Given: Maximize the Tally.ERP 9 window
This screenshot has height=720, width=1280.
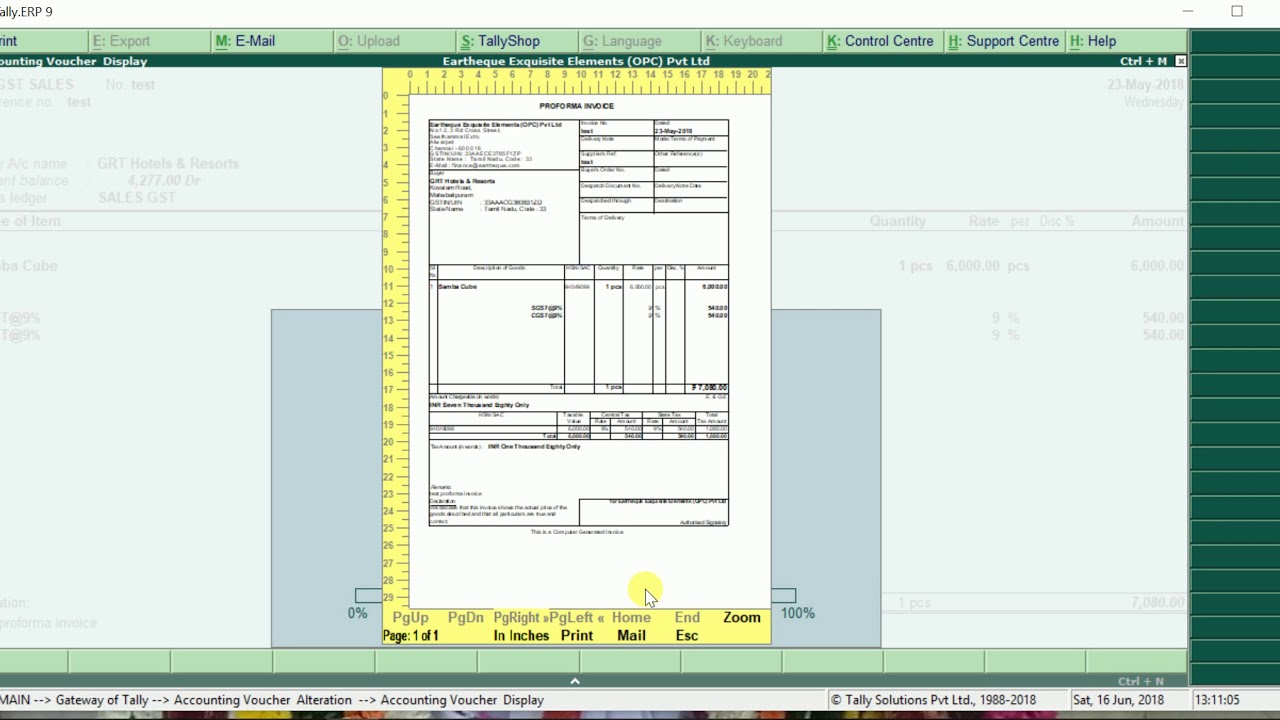Looking at the screenshot, I should coord(1237,12).
